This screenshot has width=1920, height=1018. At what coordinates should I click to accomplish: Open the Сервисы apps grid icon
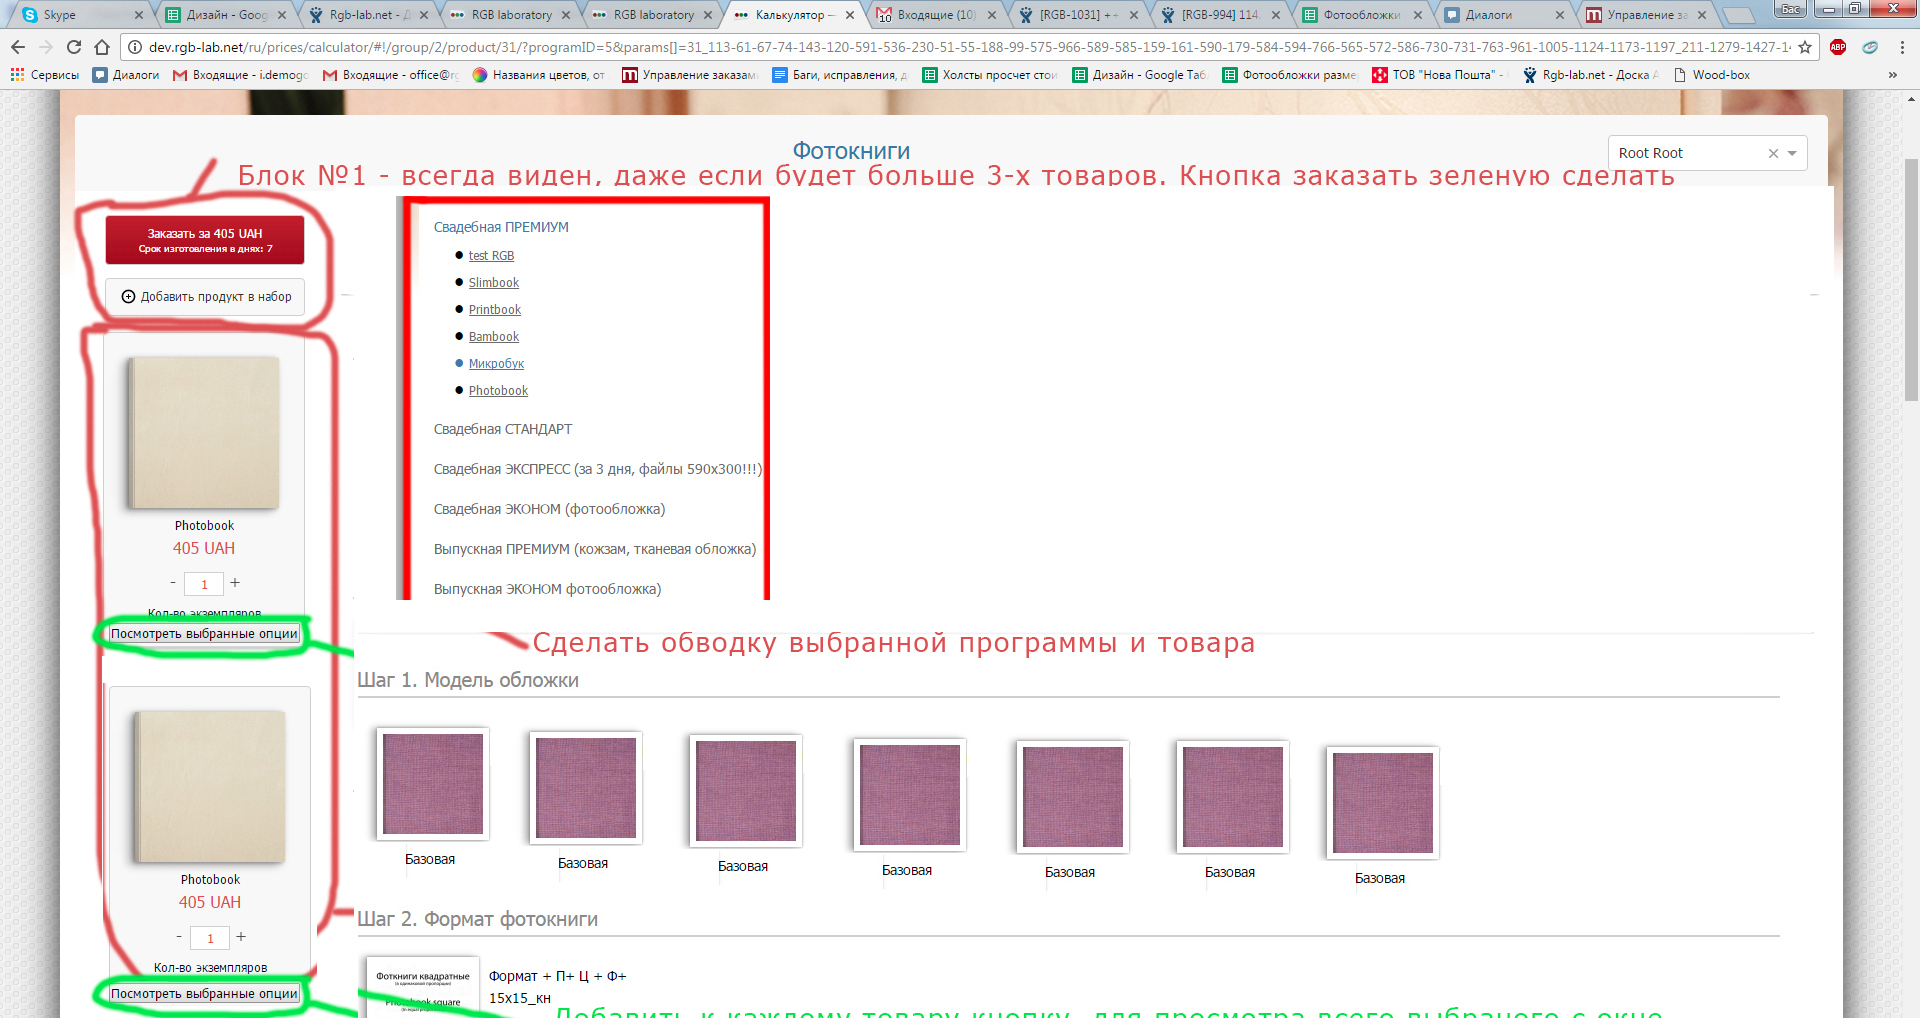click(x=17, y=75)
